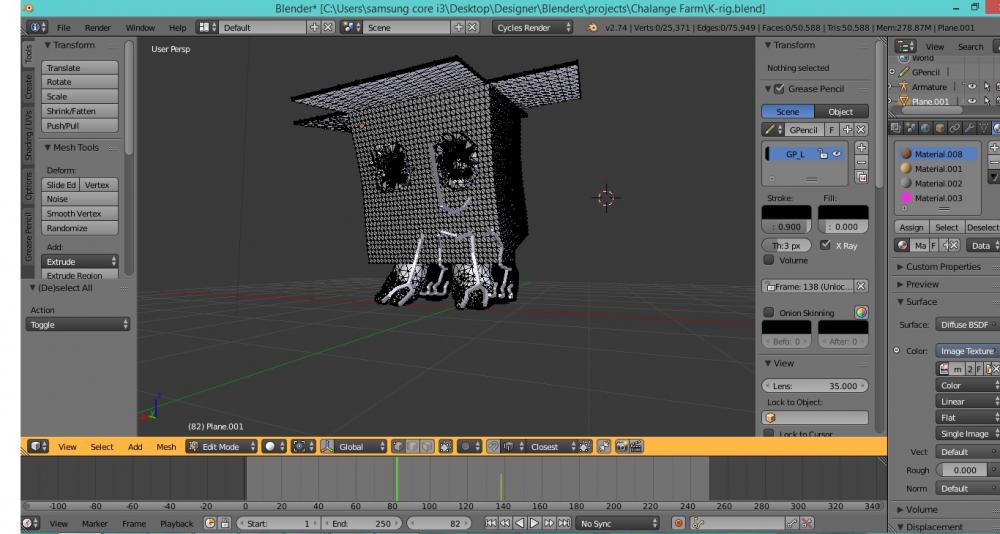Open the Mesh menu in the viewport header

[x=166, y=447]
